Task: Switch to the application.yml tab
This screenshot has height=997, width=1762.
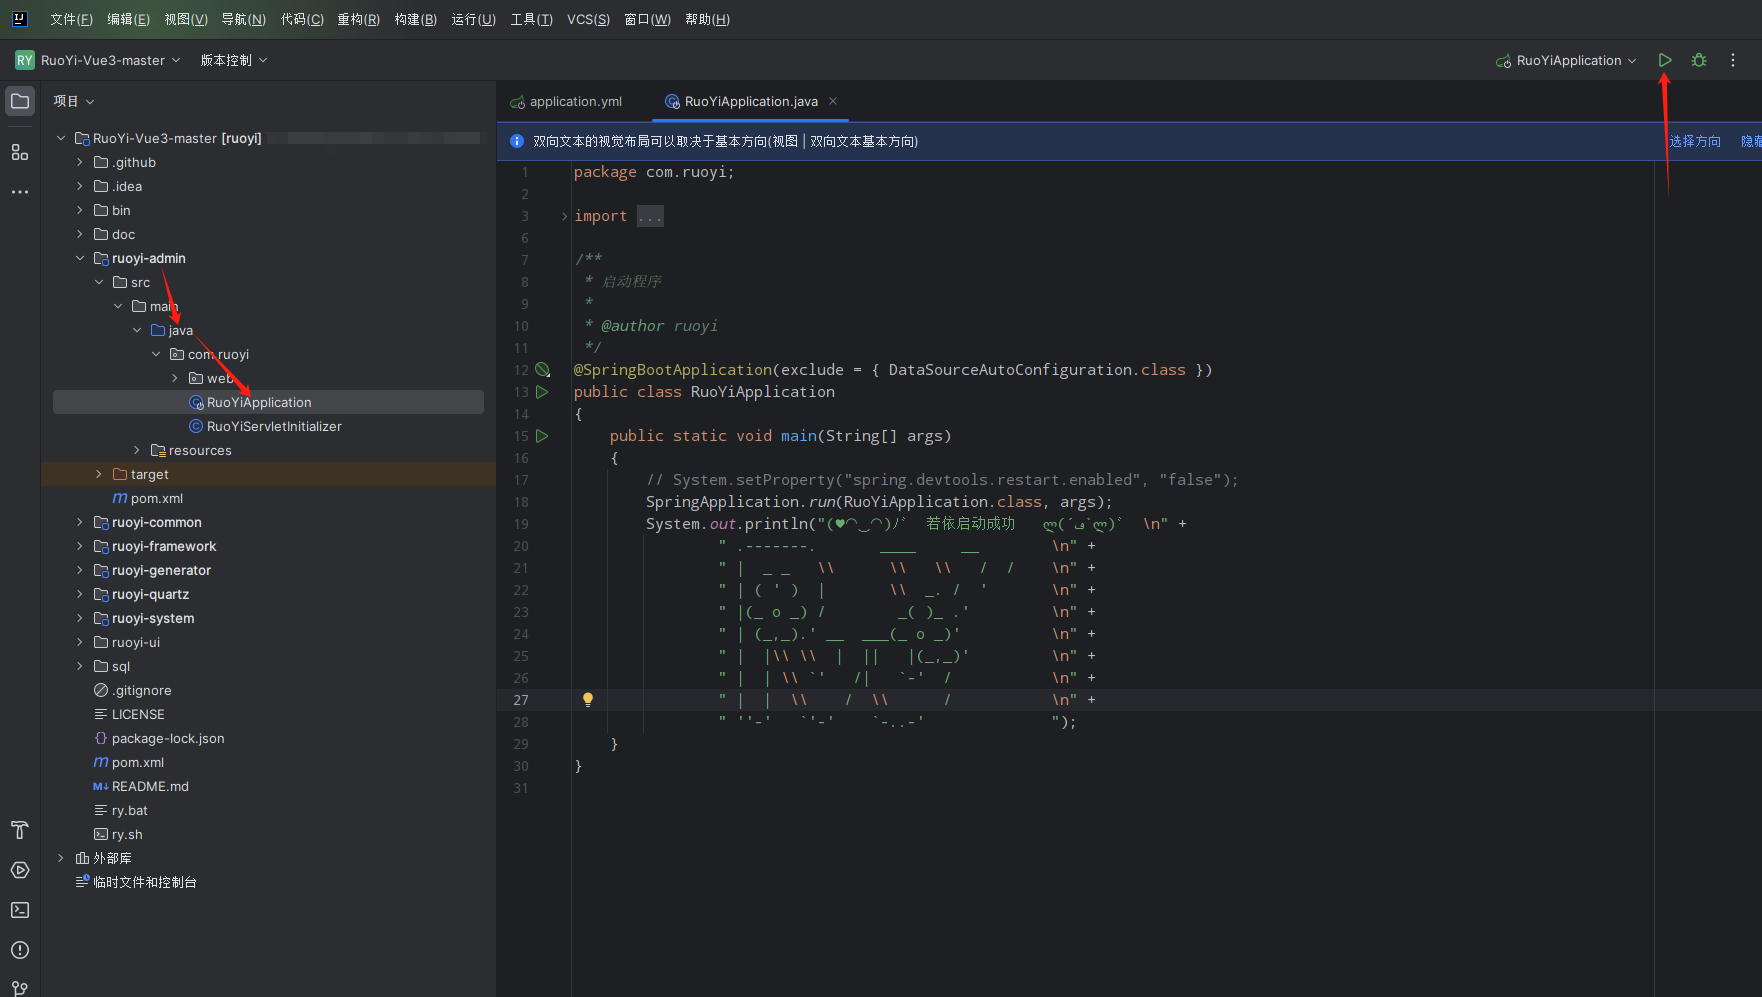Action: point(566,101)
